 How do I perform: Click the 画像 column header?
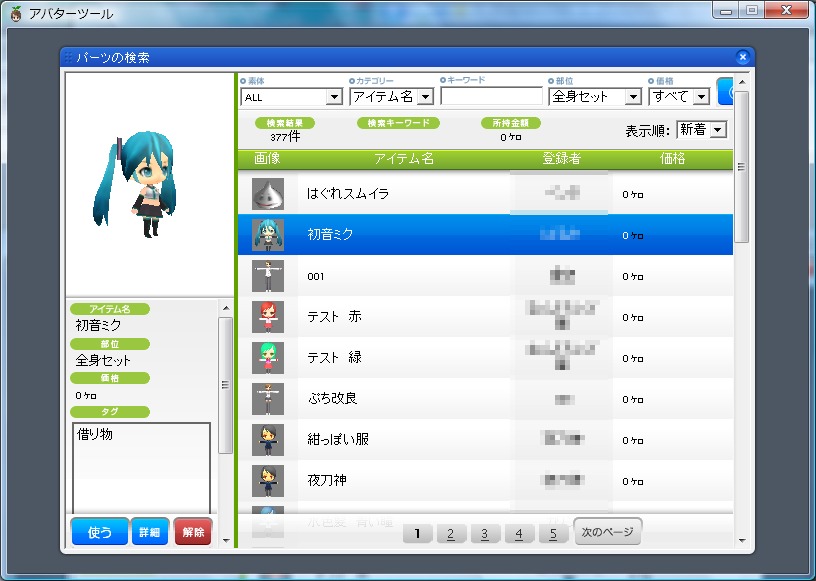click(x=267, y=159)
